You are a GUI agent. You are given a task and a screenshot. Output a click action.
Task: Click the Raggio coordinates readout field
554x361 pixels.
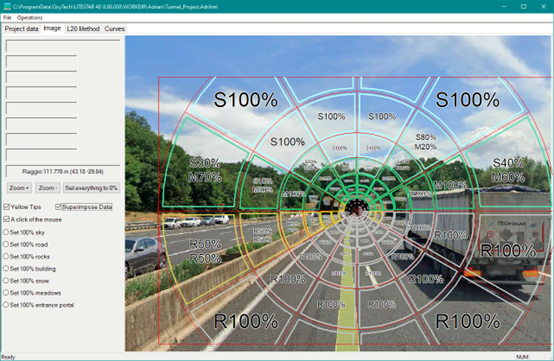pos(63,171)
